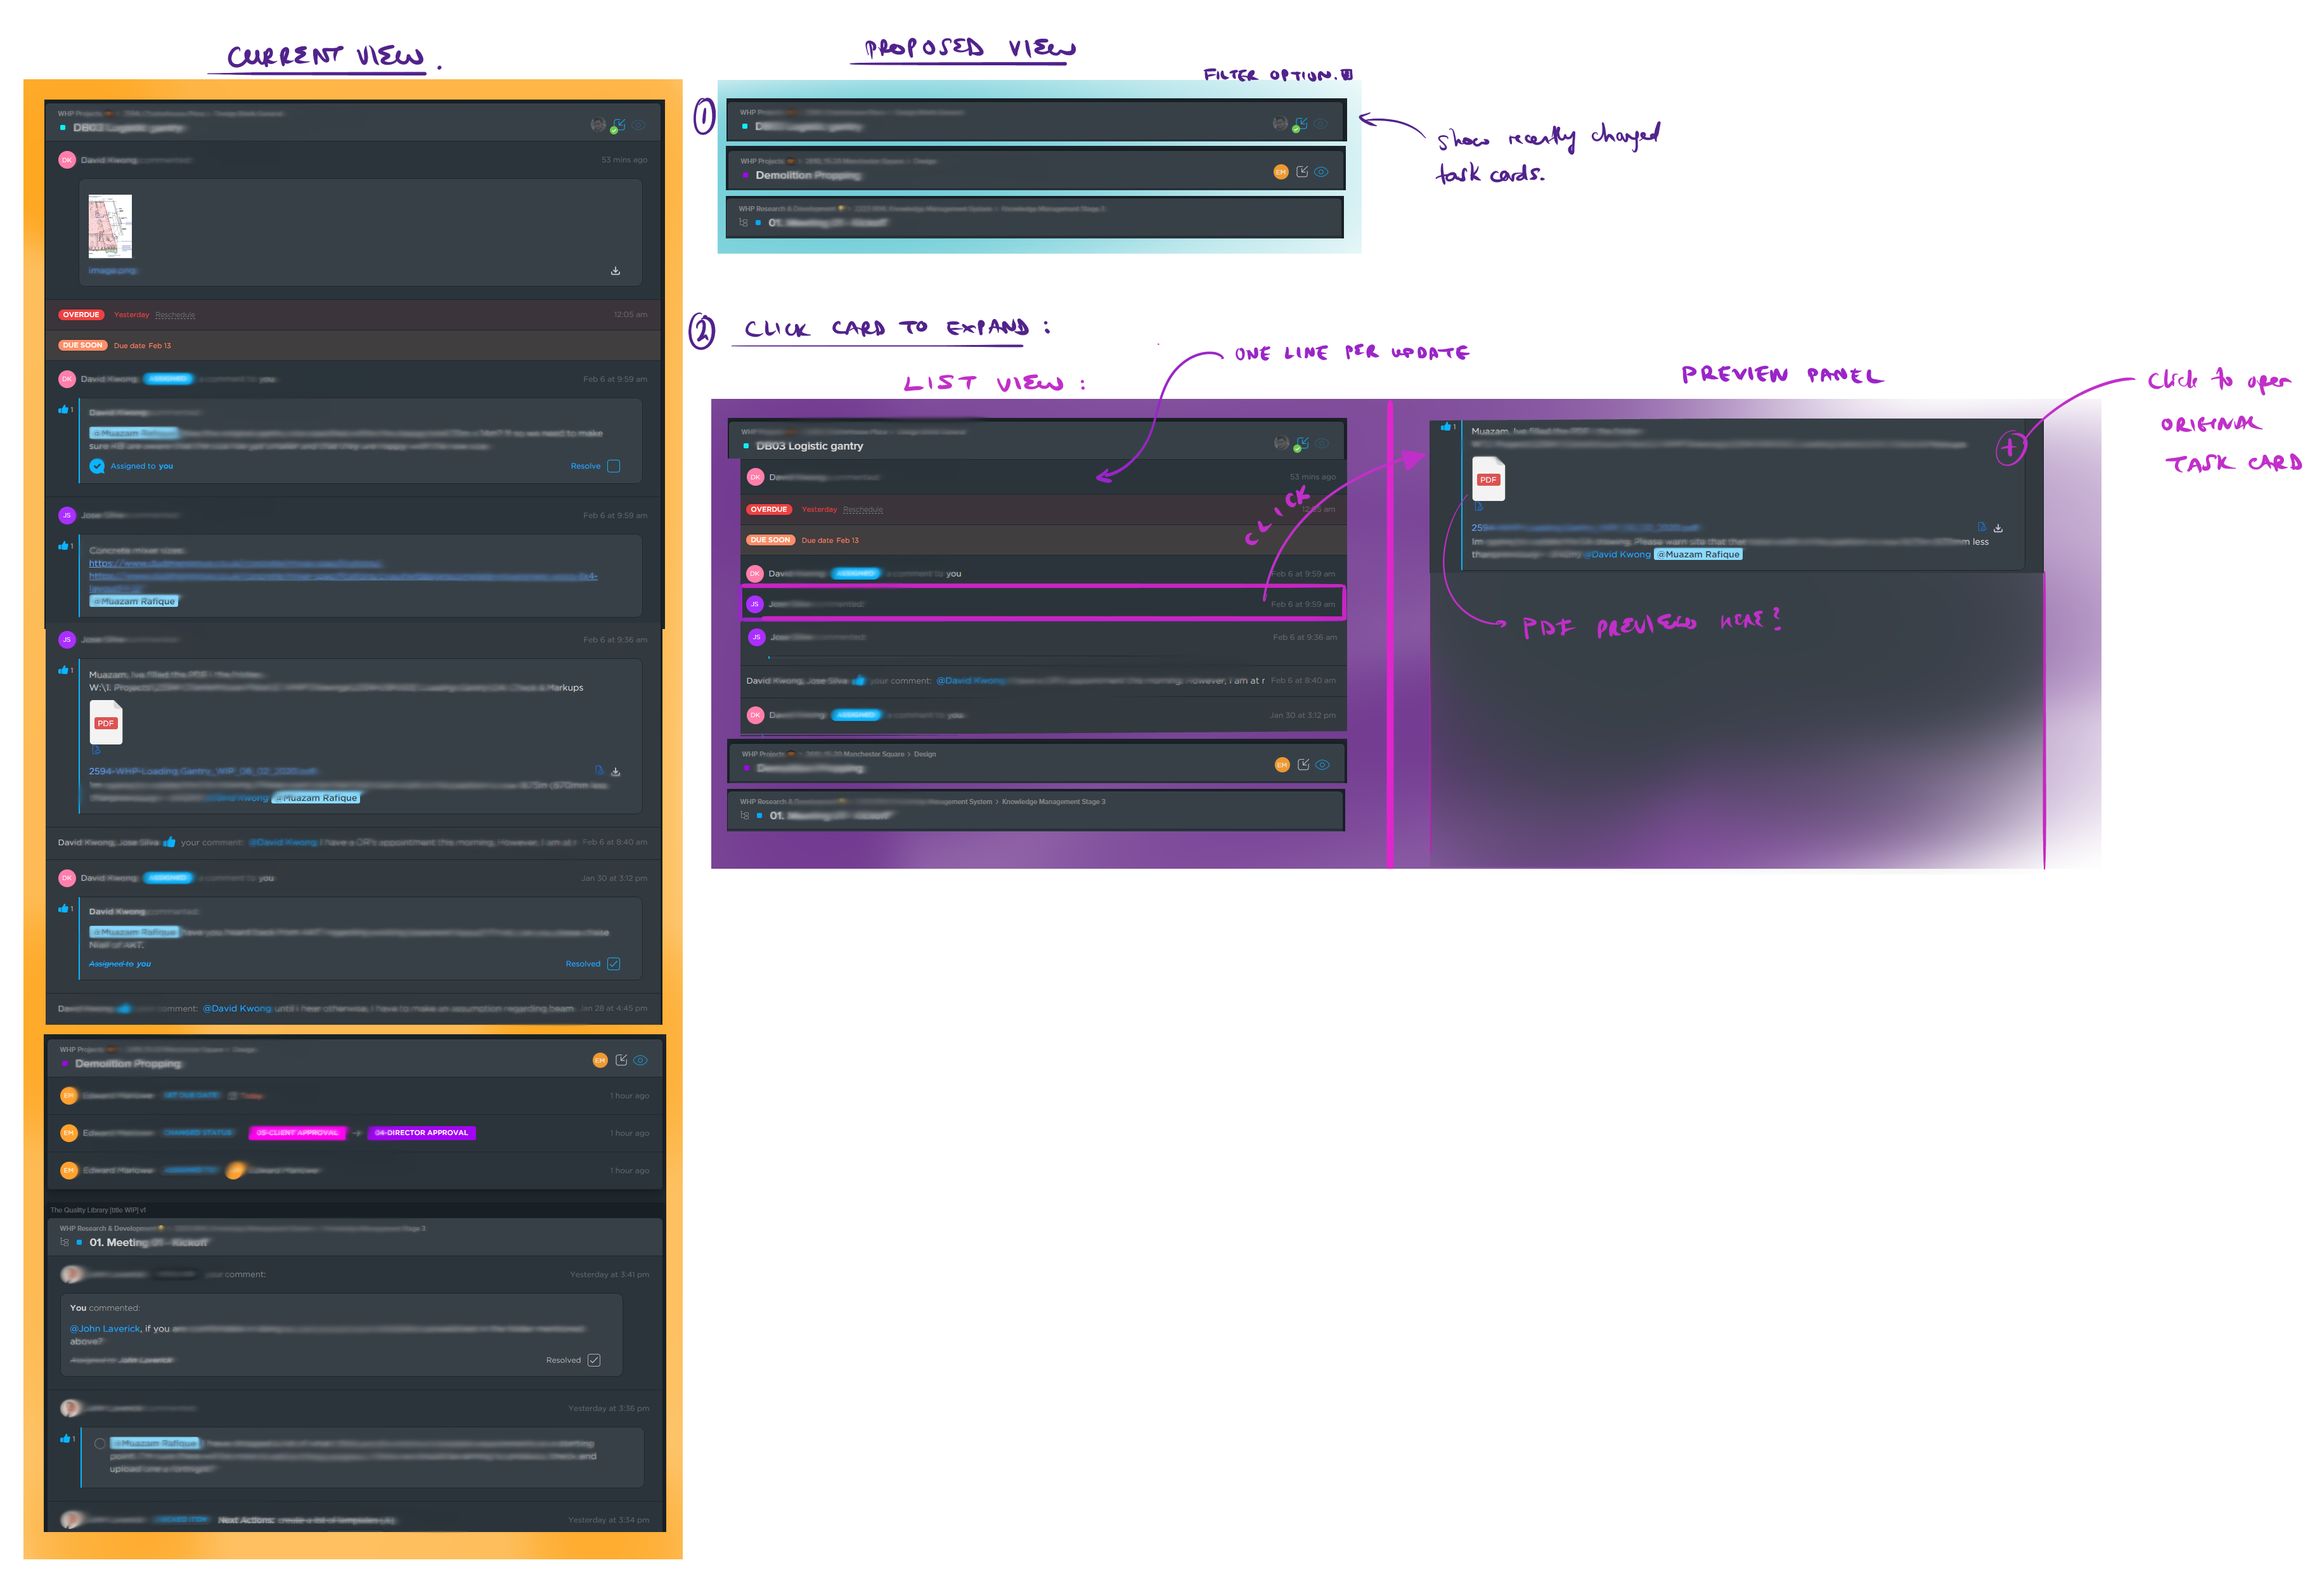
Task: Open task icon on list view Manchester Square card
Action: coord(1303,765)
